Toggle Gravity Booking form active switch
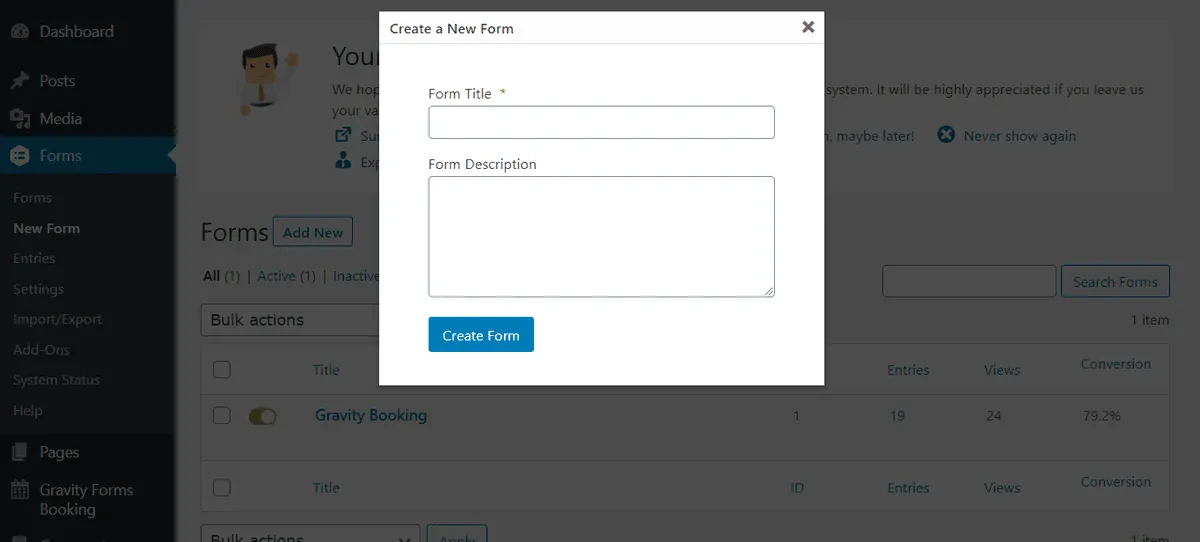The width and height of the screenshot is (1200, 542). pos(262,416)
